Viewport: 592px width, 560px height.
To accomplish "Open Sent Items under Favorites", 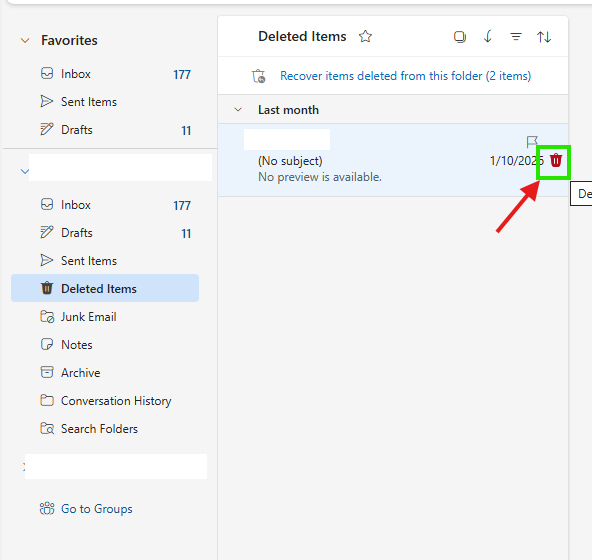I will point(105,102).
